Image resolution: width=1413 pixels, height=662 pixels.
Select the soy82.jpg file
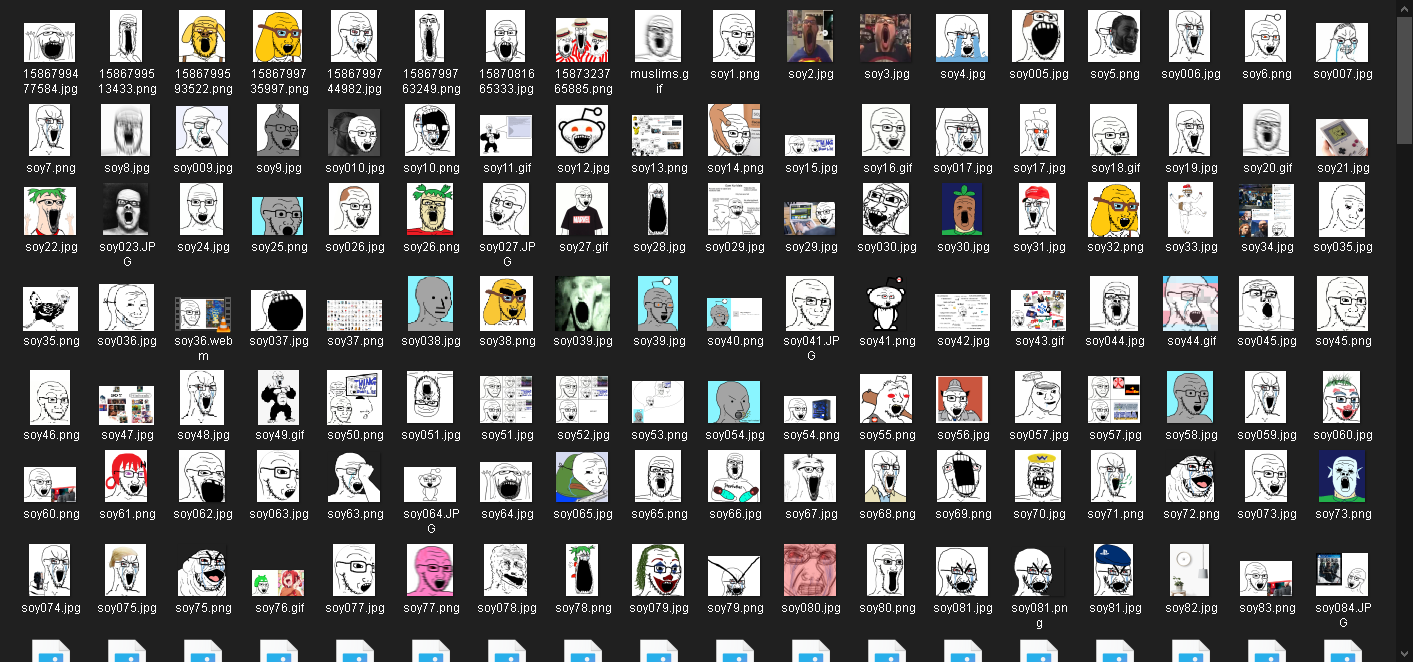click(1192, 570)
